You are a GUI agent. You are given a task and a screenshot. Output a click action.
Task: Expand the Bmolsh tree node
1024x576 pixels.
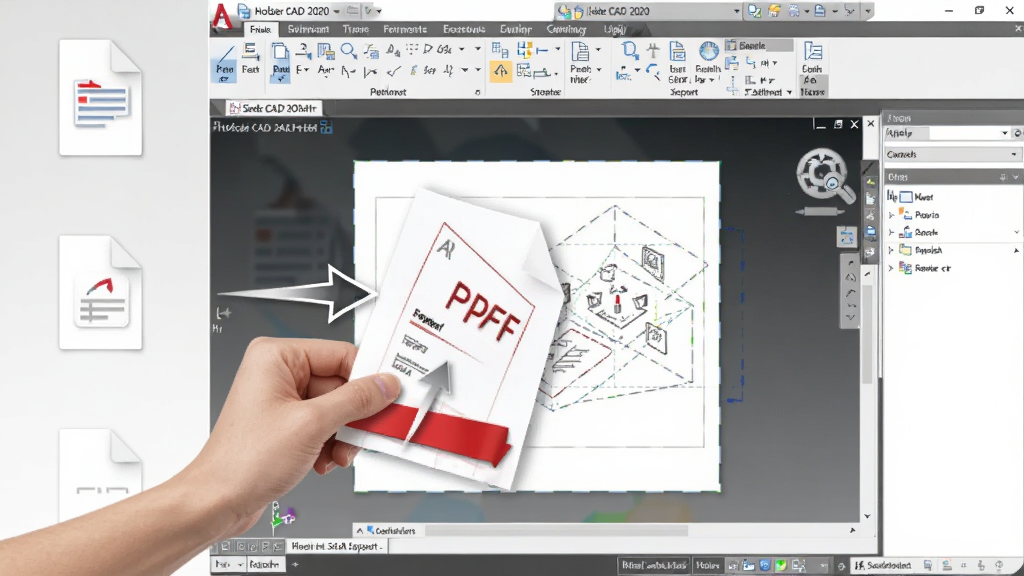pyautogui.click(x=891, y=250)
